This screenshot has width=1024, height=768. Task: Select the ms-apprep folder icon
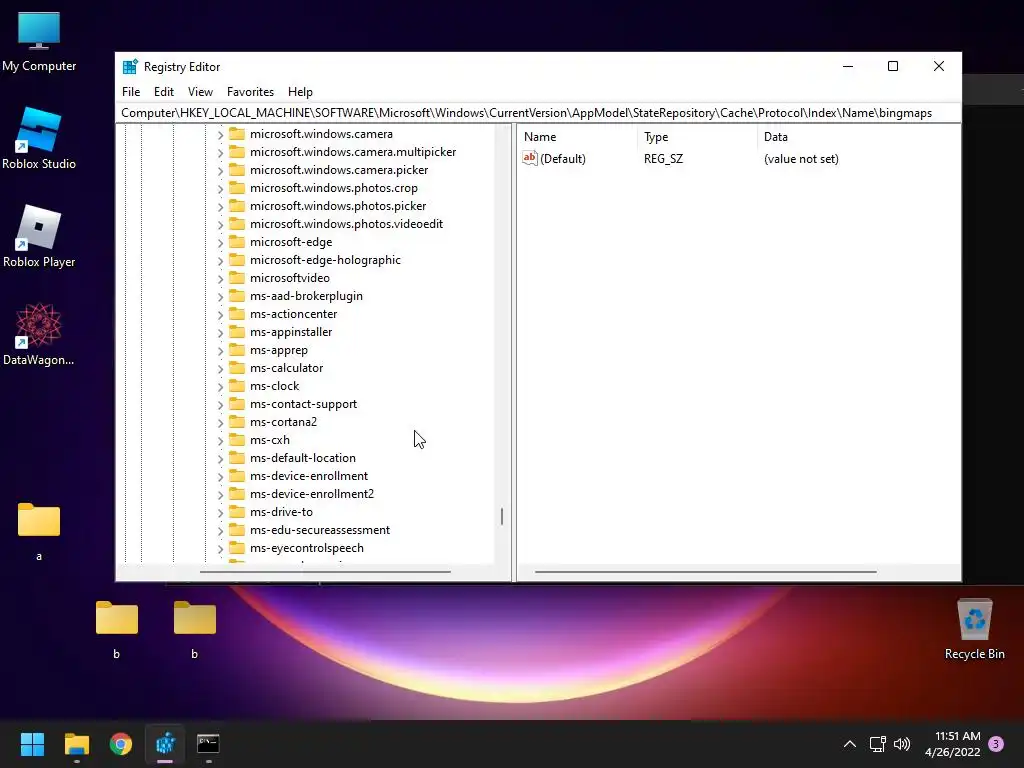237,350
